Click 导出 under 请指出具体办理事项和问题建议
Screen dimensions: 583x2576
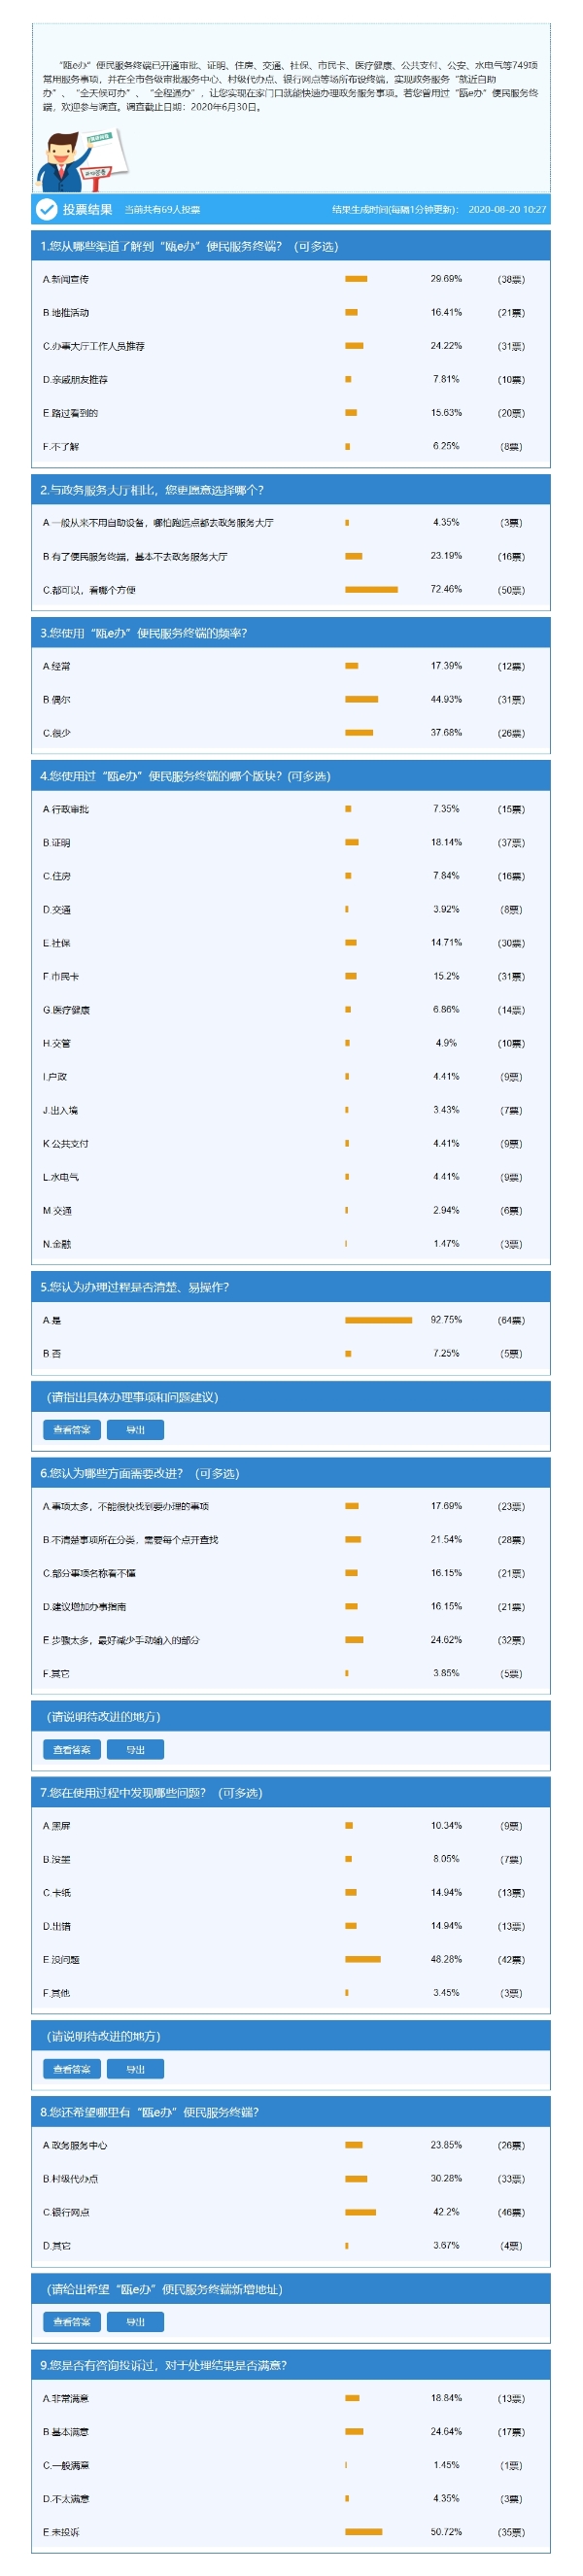point(135,1429)
